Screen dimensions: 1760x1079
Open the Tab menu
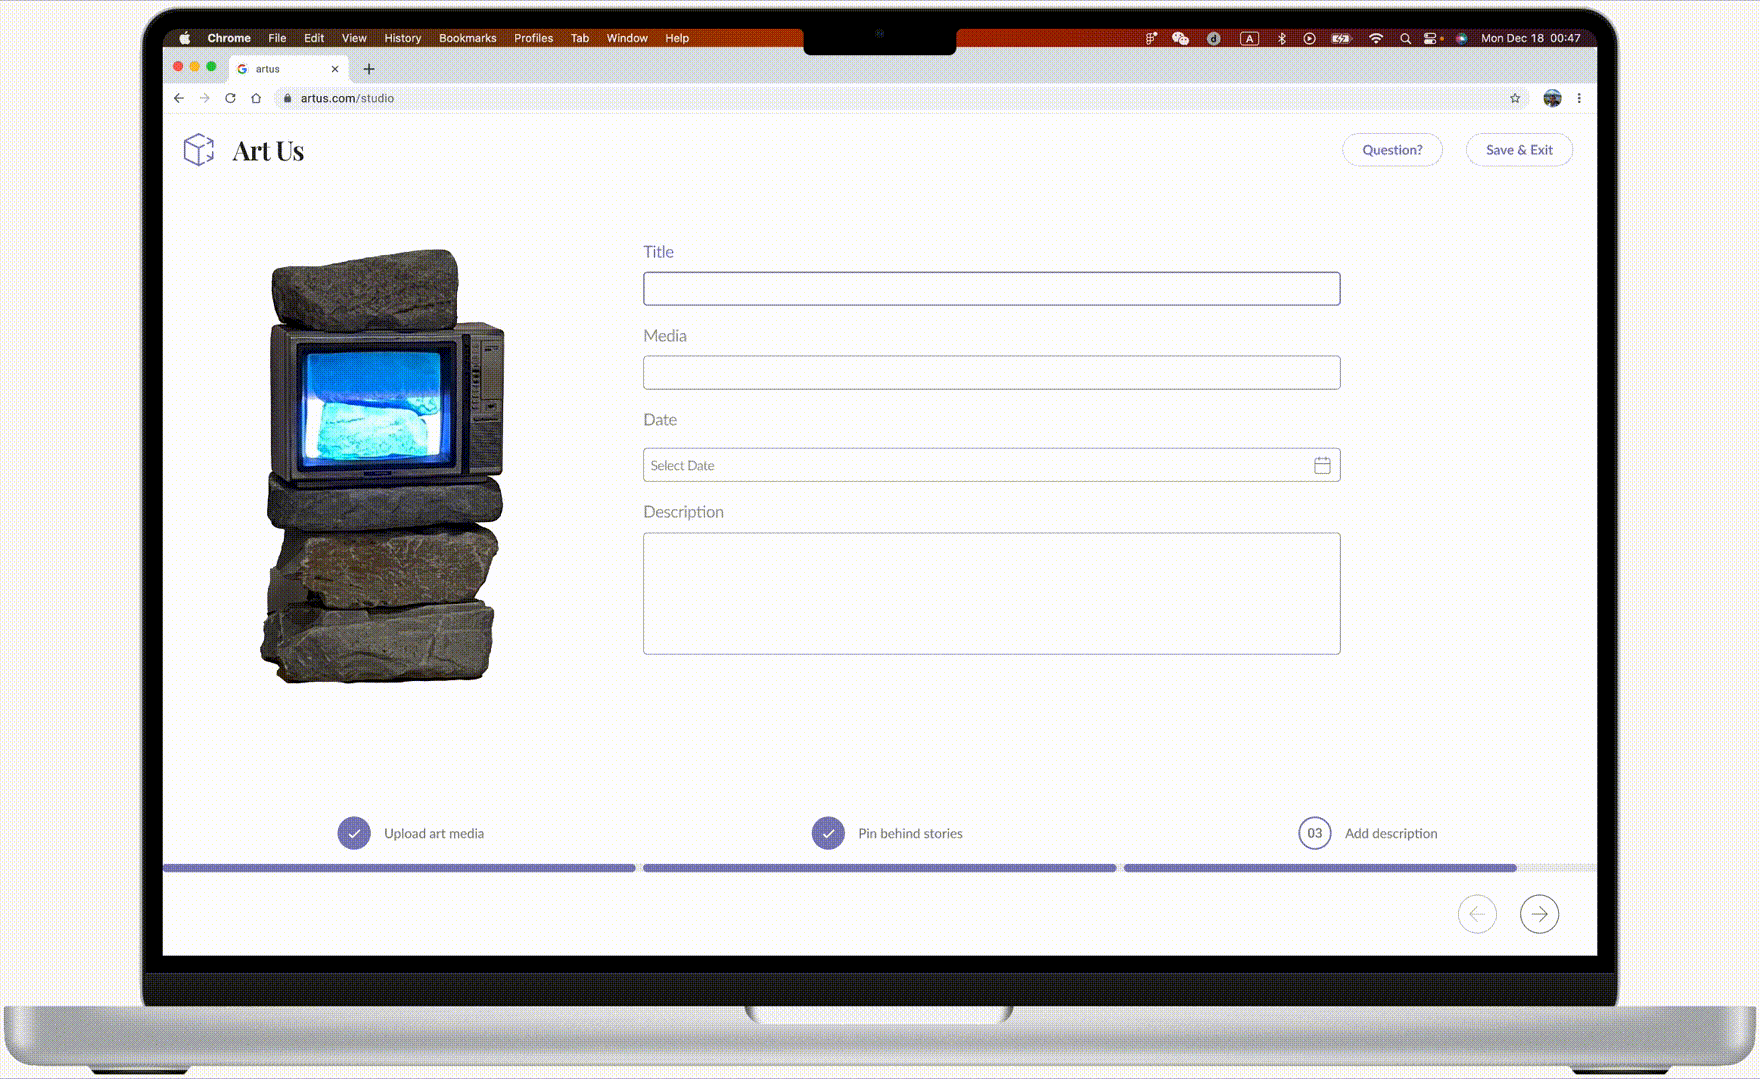580,38
